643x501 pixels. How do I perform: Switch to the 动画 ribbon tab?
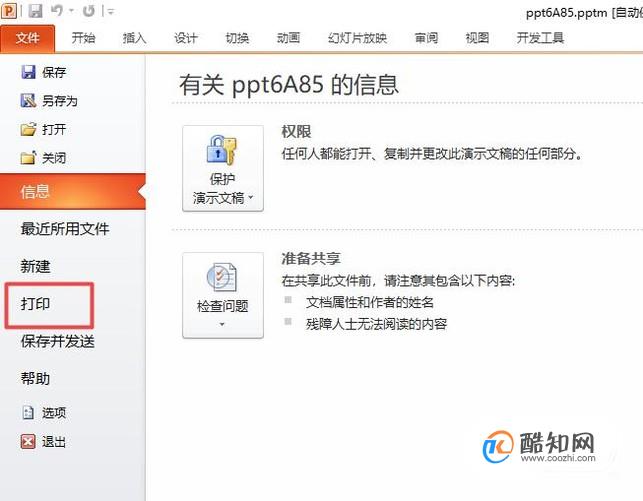click(x=288, y=38)
